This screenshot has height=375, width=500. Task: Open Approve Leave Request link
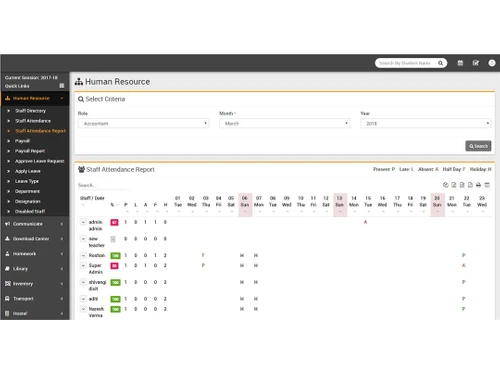click(x=40, y=161)
